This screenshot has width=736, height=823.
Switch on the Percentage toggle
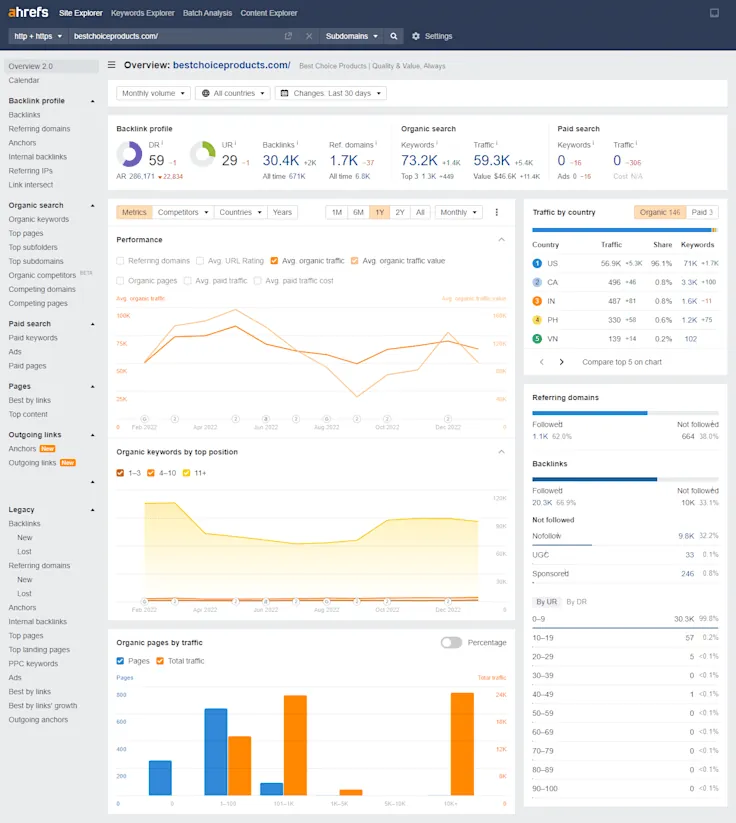point(451,642)
